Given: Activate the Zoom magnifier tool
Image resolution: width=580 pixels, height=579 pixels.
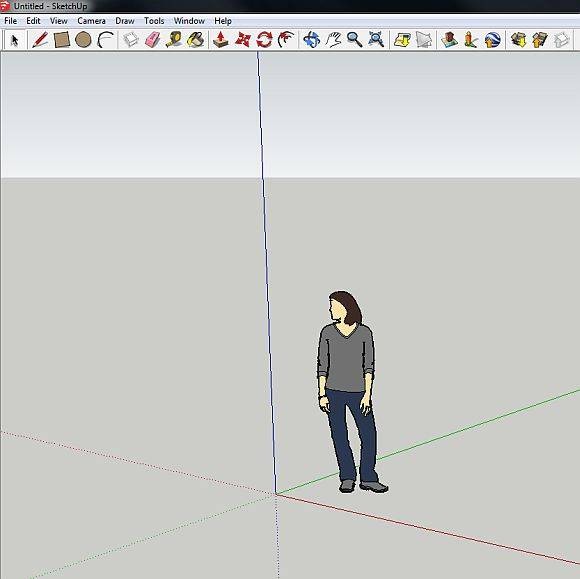Looking at the screenshot, I should click(354, 40).
